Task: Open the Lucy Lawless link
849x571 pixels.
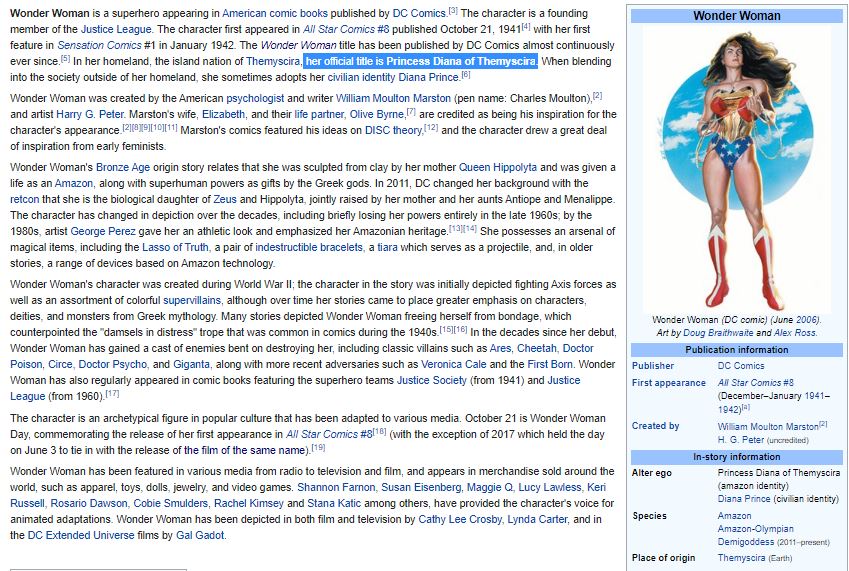Action: point(550,488)
